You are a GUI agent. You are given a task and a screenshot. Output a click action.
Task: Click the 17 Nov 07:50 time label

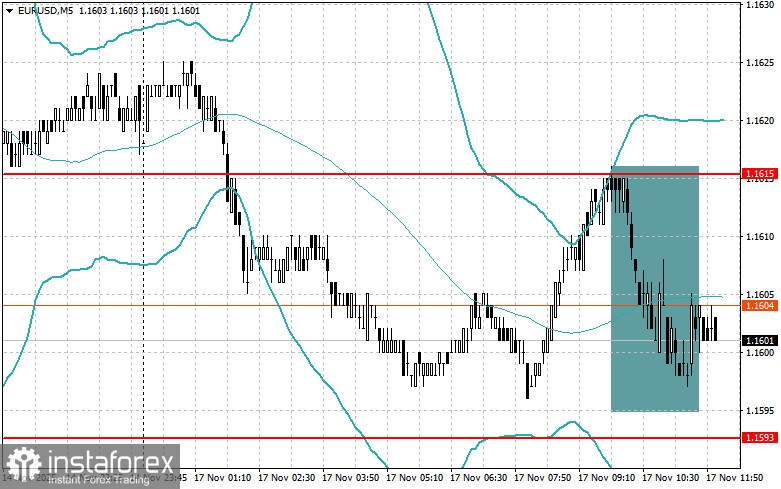pos(542,478)
